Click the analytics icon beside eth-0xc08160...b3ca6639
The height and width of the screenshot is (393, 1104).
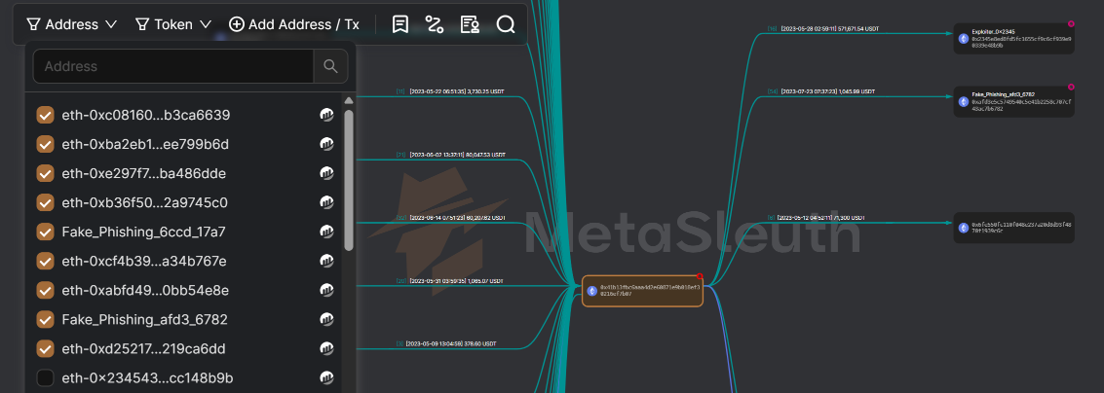pos(327,115)
